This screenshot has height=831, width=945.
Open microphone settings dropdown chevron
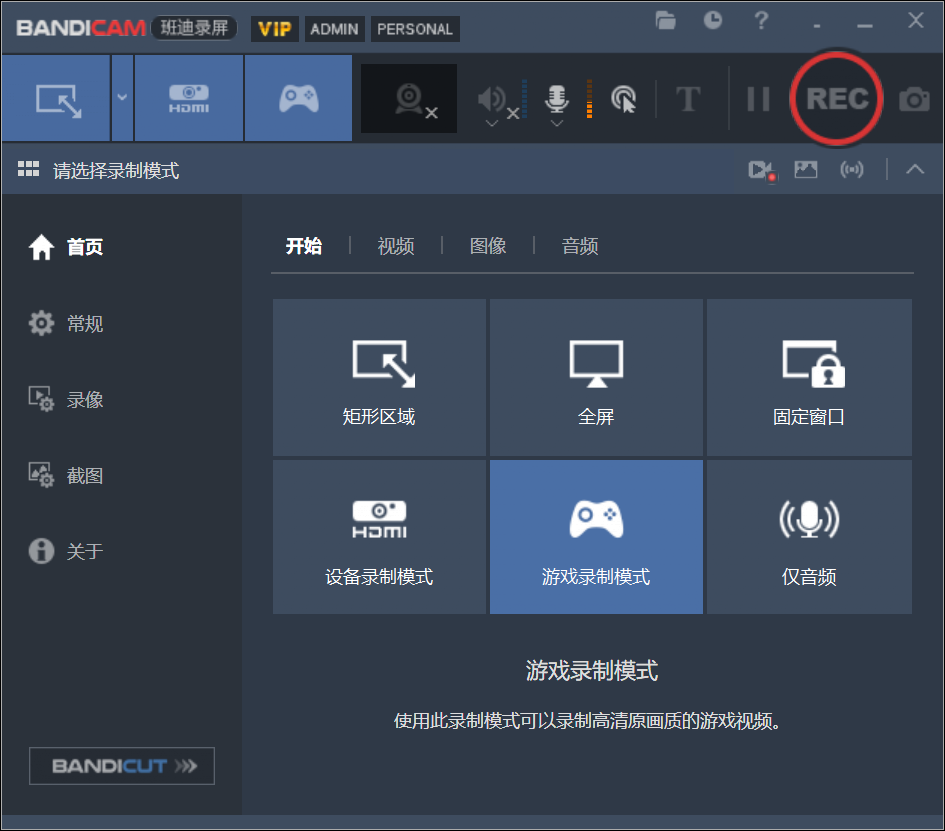[557, 124]
